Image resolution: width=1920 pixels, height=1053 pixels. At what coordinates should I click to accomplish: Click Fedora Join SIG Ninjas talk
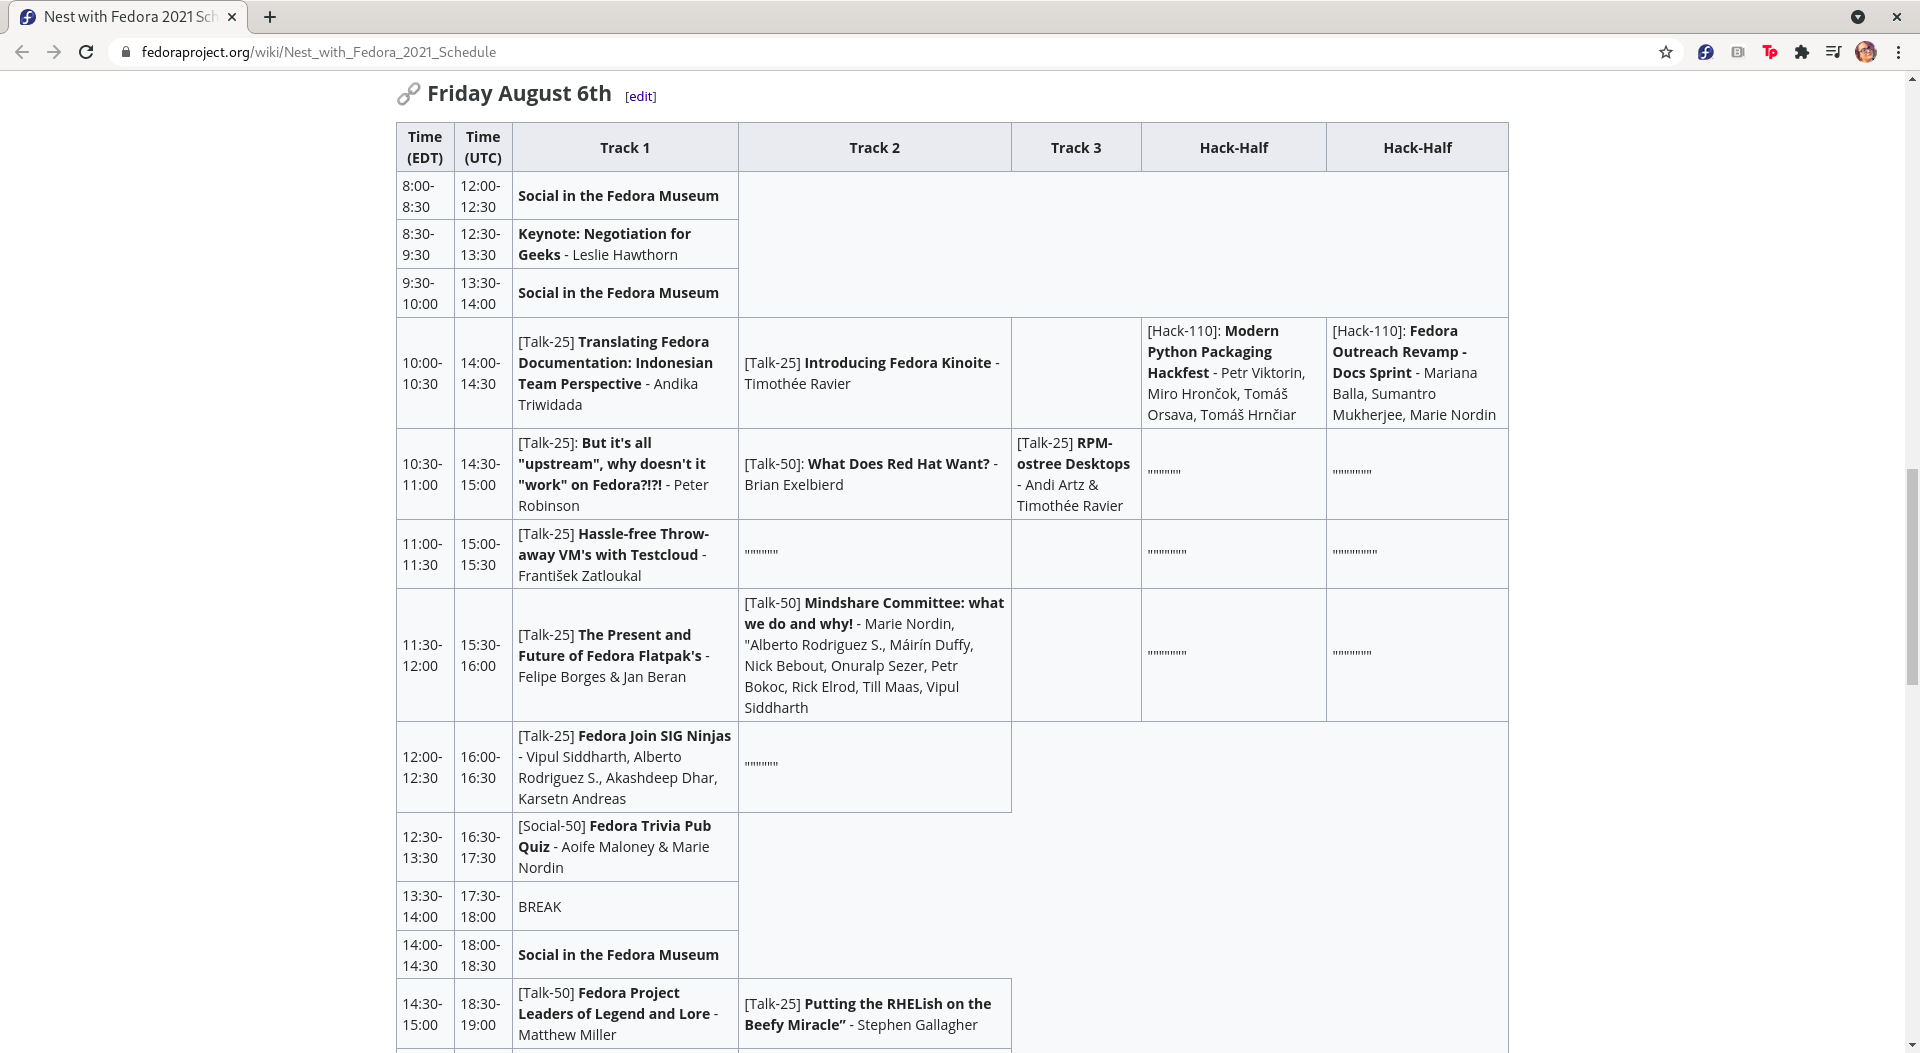tap(625, 767)
